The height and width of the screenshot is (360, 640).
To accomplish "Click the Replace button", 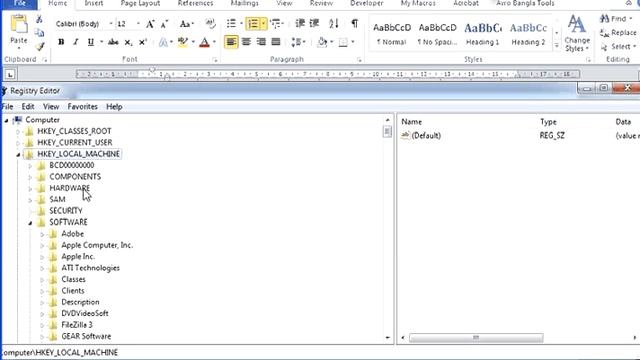I will pyautogui.click(x=619, y=33).
